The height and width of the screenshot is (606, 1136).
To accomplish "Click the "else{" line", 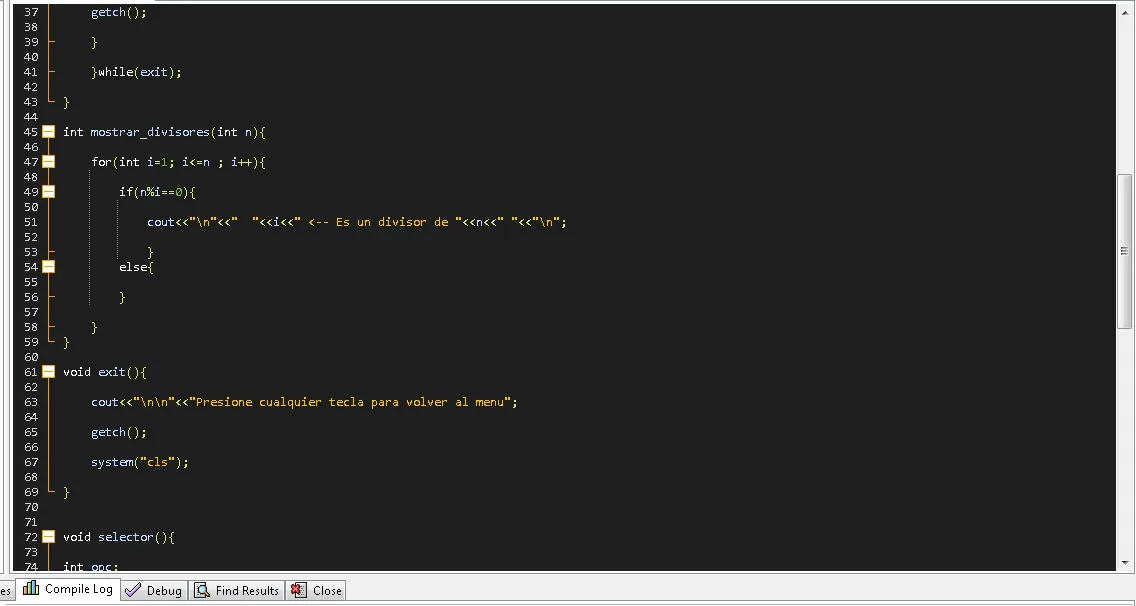I will click(136, 267).
